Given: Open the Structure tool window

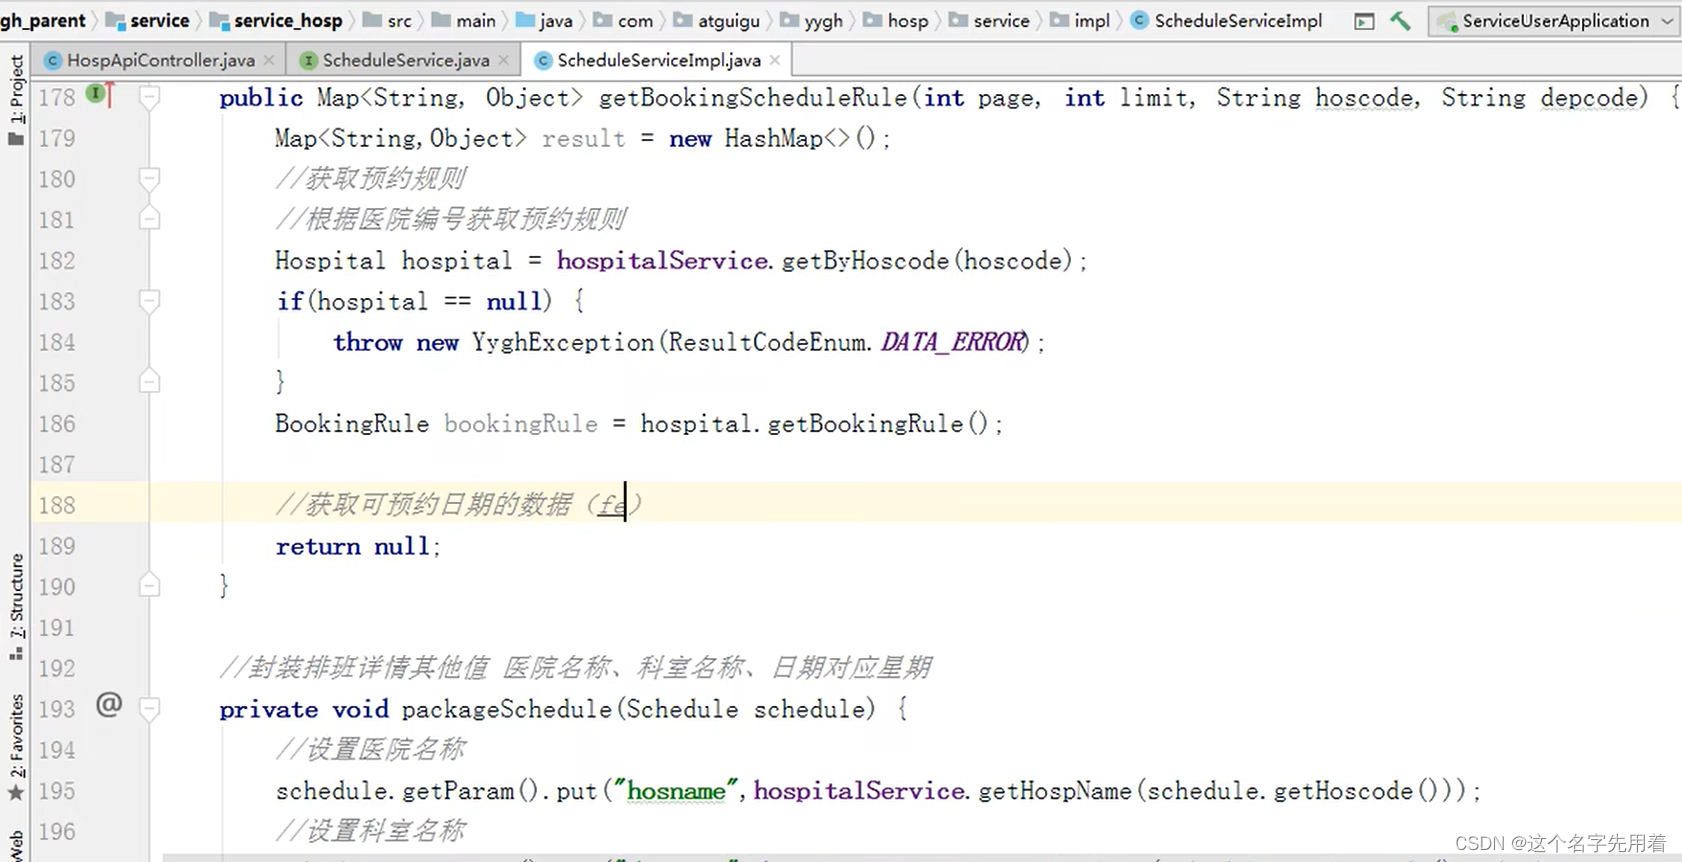Looking at the screenshot, I should point(16,606).
